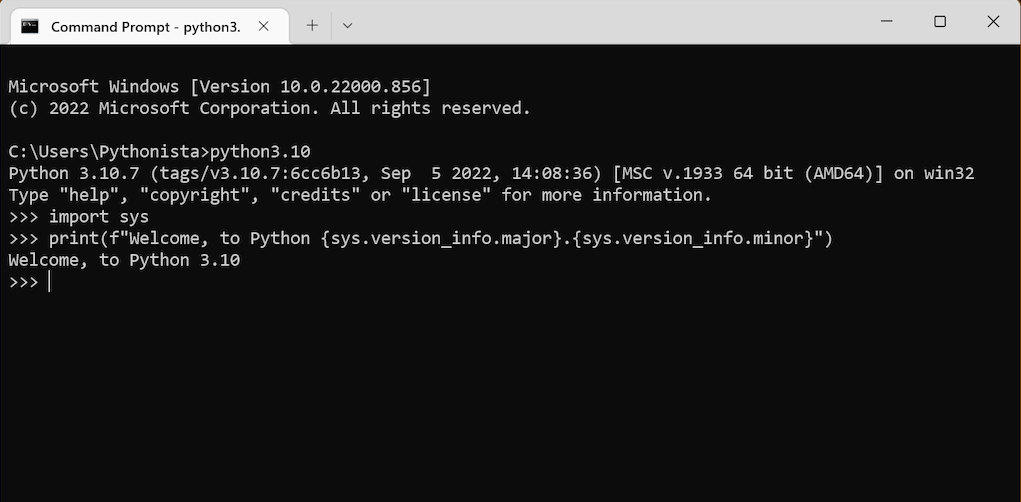Minimize the terminal window
This screenshot has height=502, width=1021.
click(887, 22)
